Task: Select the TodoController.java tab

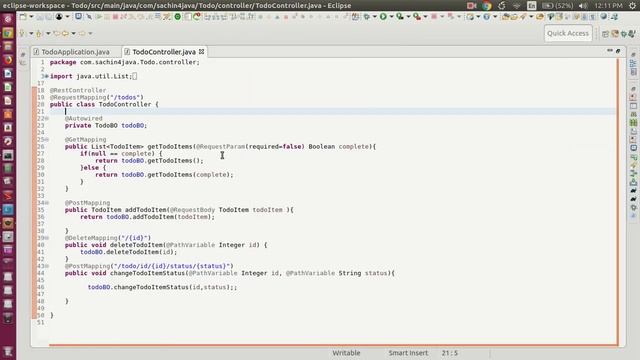Action: (163, 52)
